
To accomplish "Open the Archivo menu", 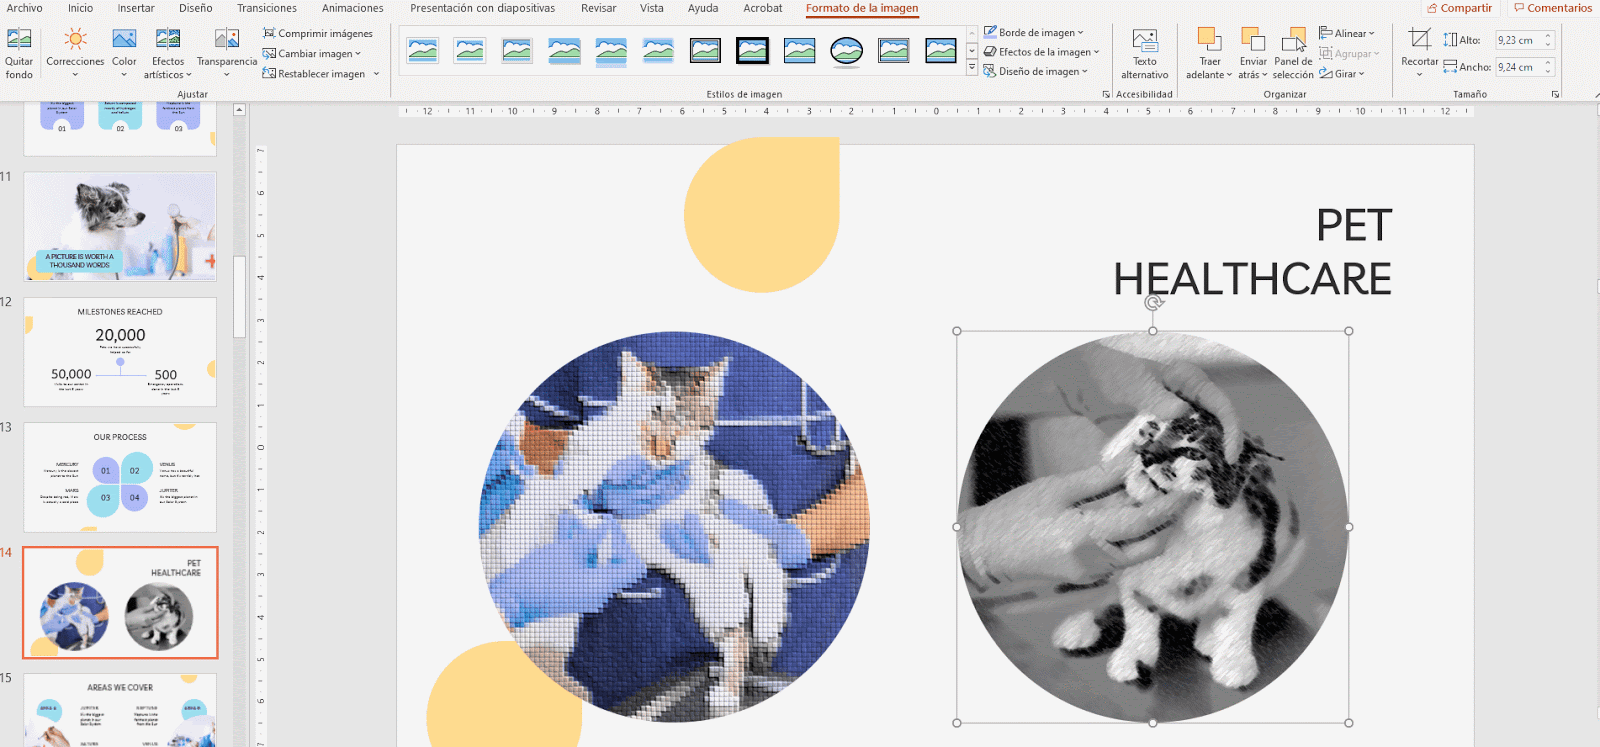I will pyautogui.click(x=25, y=8).
